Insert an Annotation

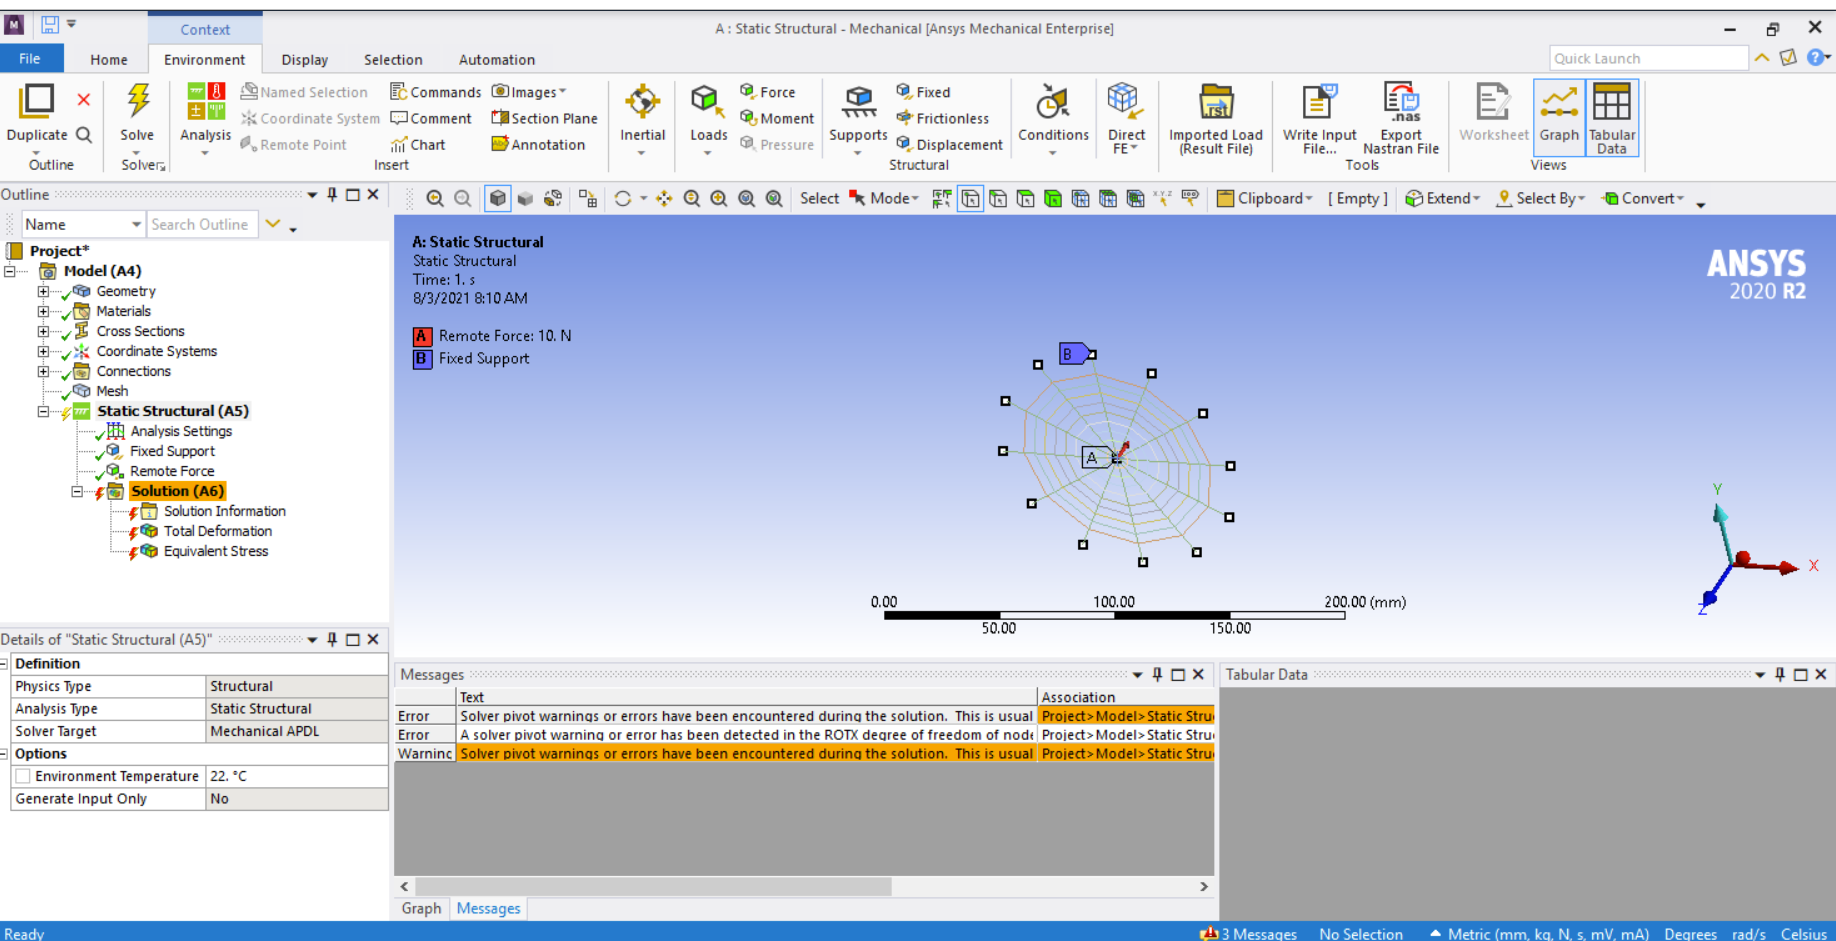tap(538, 144)
